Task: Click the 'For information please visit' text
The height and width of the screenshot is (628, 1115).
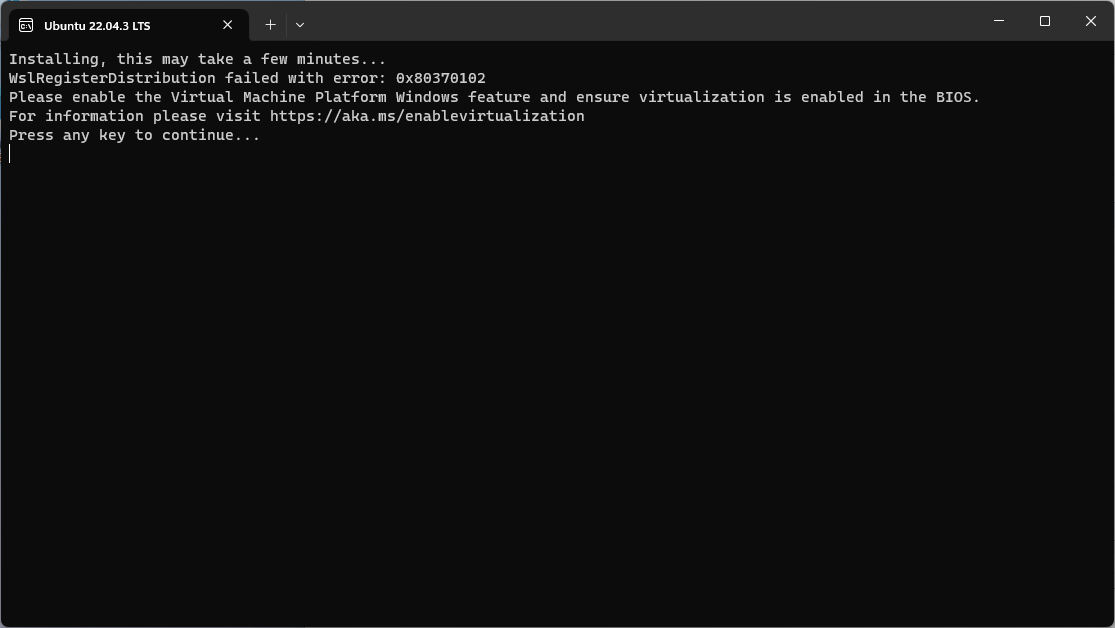Action: pyautogui.click(x=130, y=115)
